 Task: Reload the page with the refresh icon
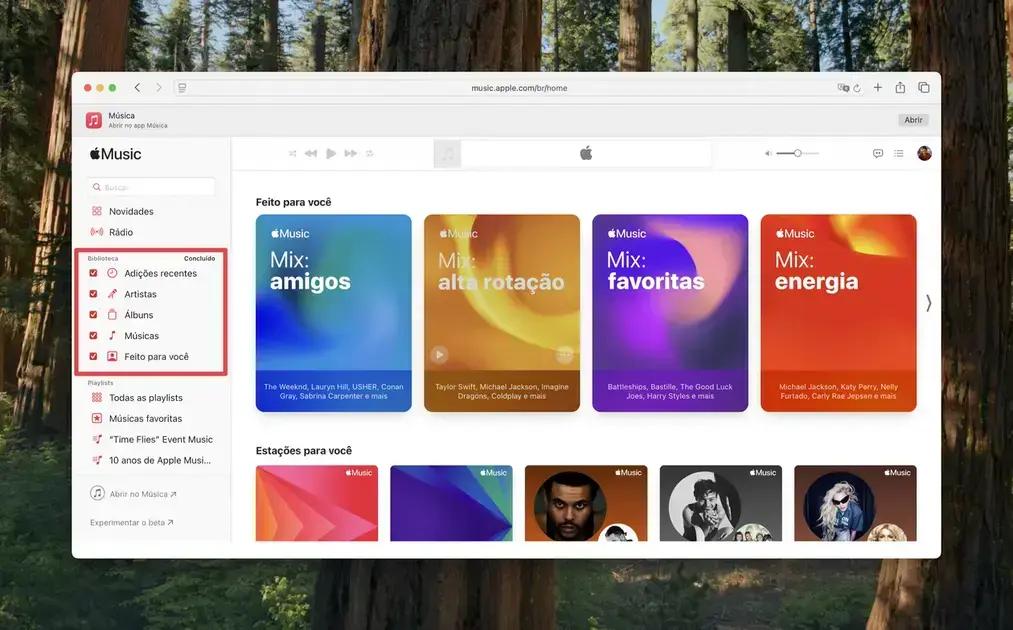click(x=857, y=89)
